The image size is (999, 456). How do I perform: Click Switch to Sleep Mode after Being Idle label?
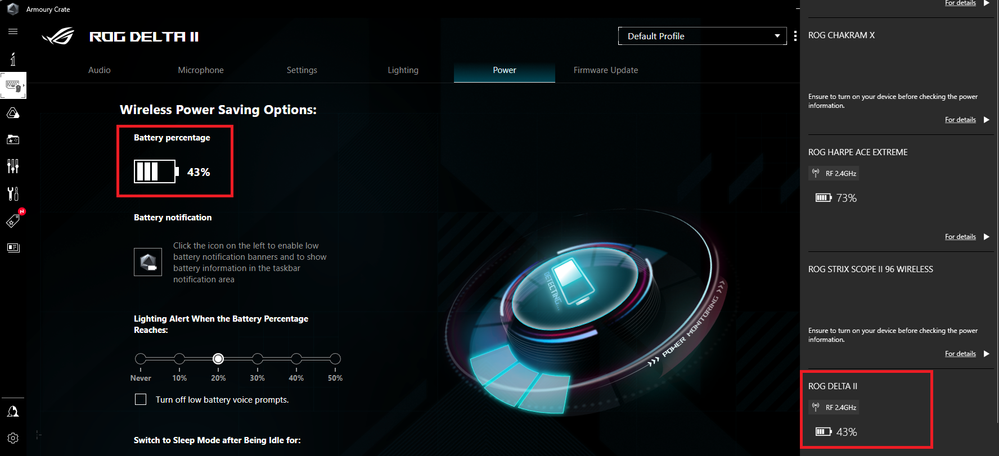point(217,440)
